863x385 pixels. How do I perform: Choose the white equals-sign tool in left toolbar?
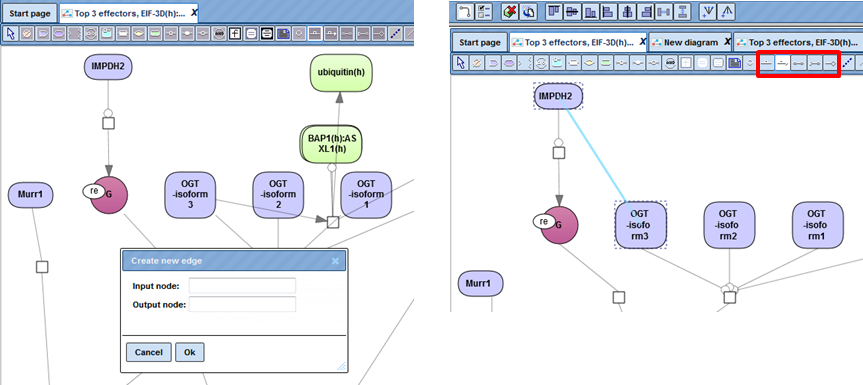click(251, 34)
